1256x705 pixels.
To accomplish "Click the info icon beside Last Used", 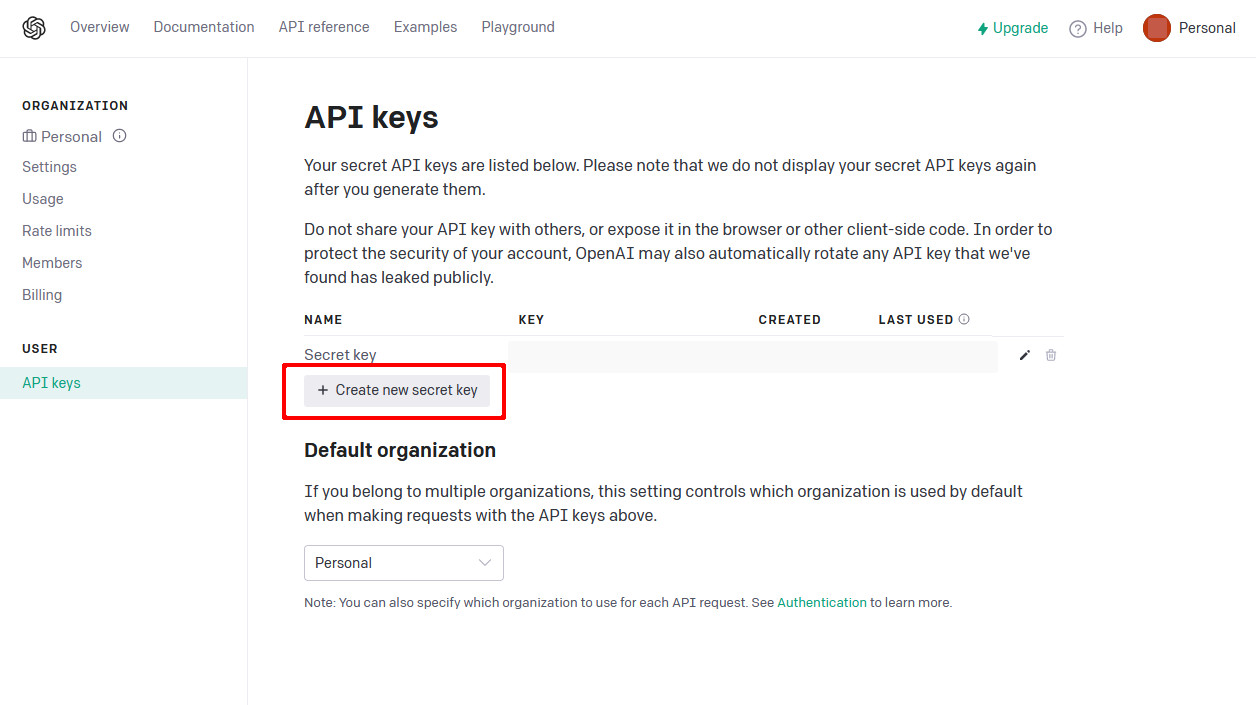I will tap(964, 320).
